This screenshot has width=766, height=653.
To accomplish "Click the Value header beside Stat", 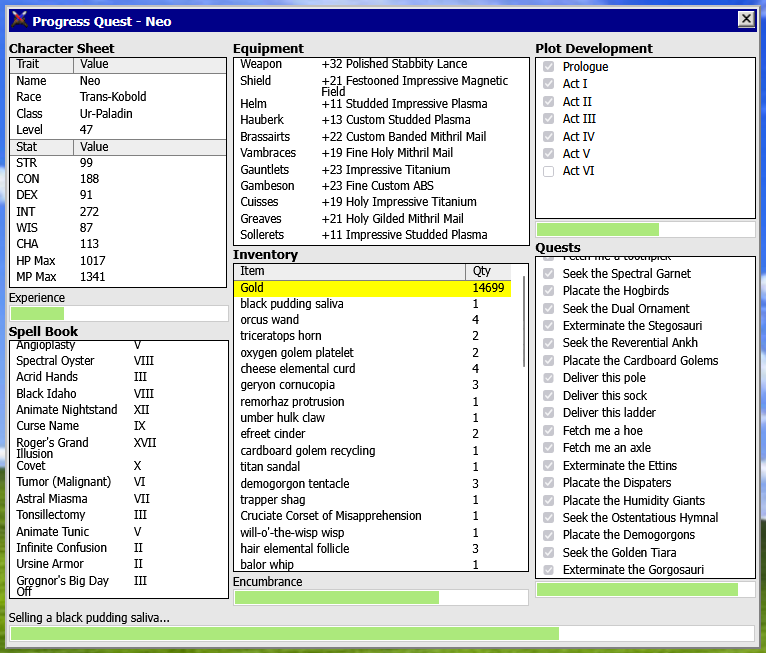I will [x=149, y=147].
